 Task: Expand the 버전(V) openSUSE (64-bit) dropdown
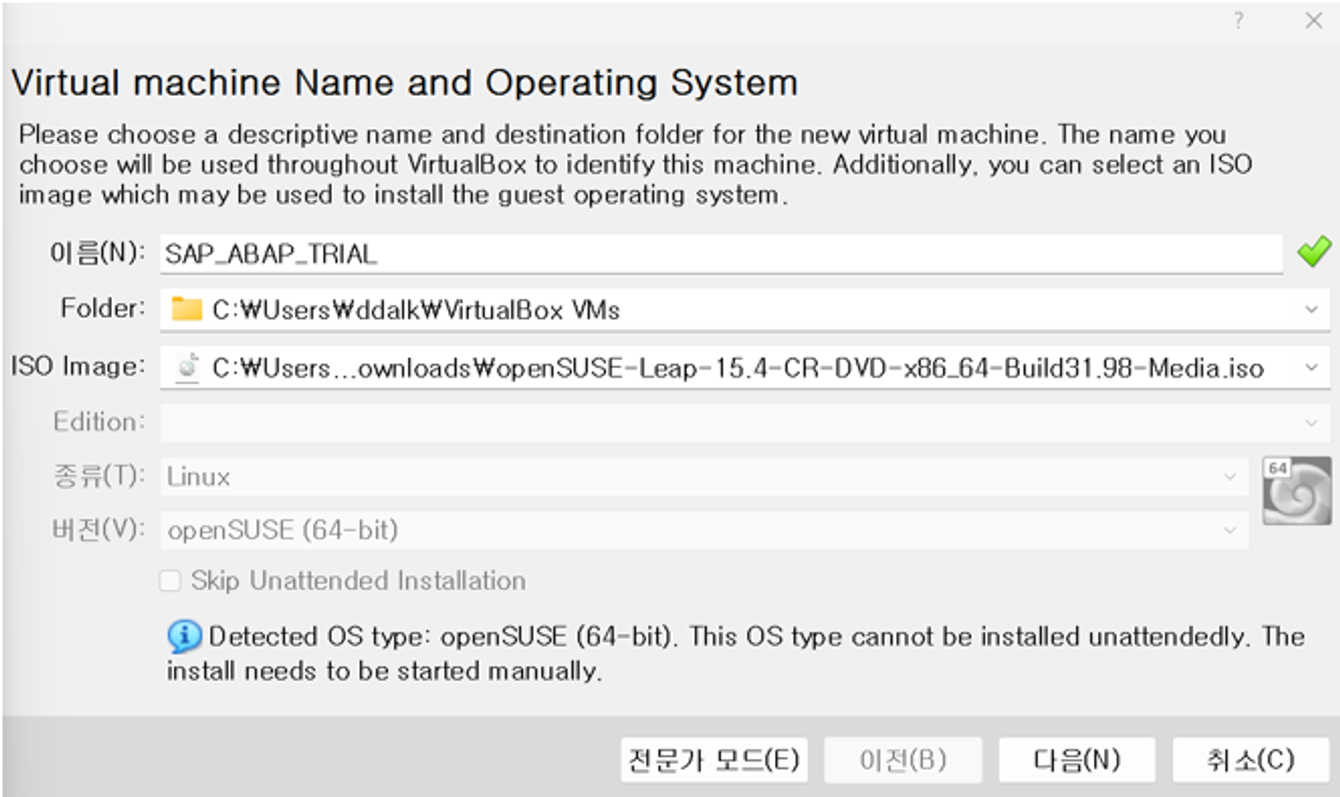click(1230, 531)
